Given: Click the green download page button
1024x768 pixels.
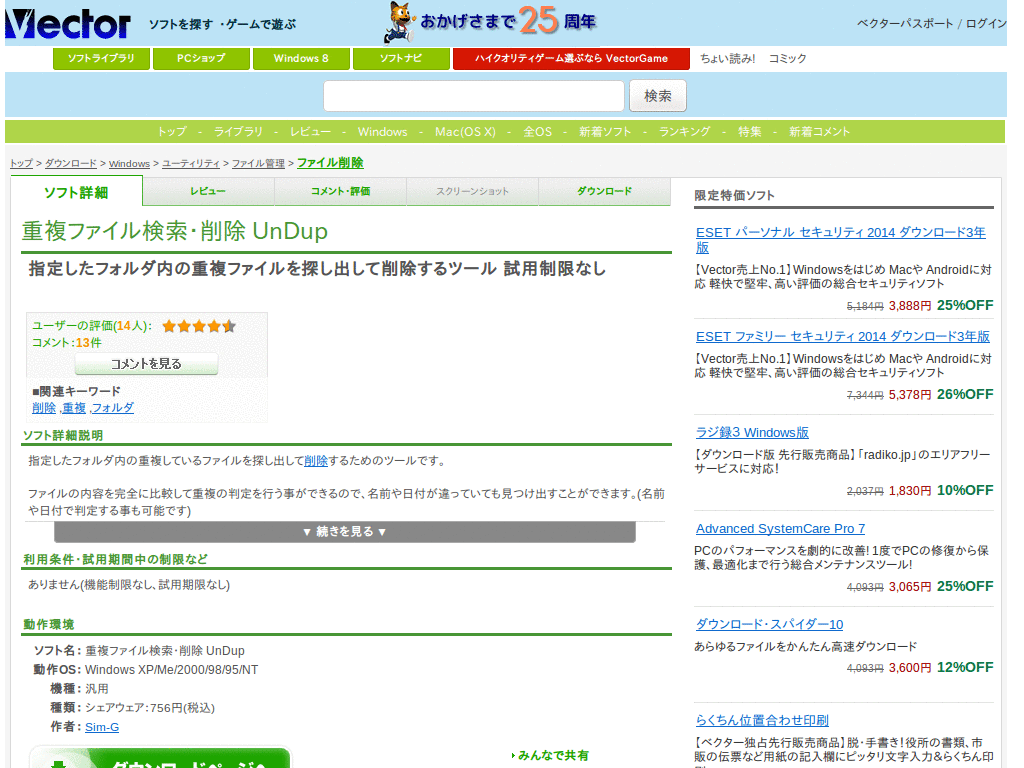Looking at the screenshot, I should tap(160, 759).
